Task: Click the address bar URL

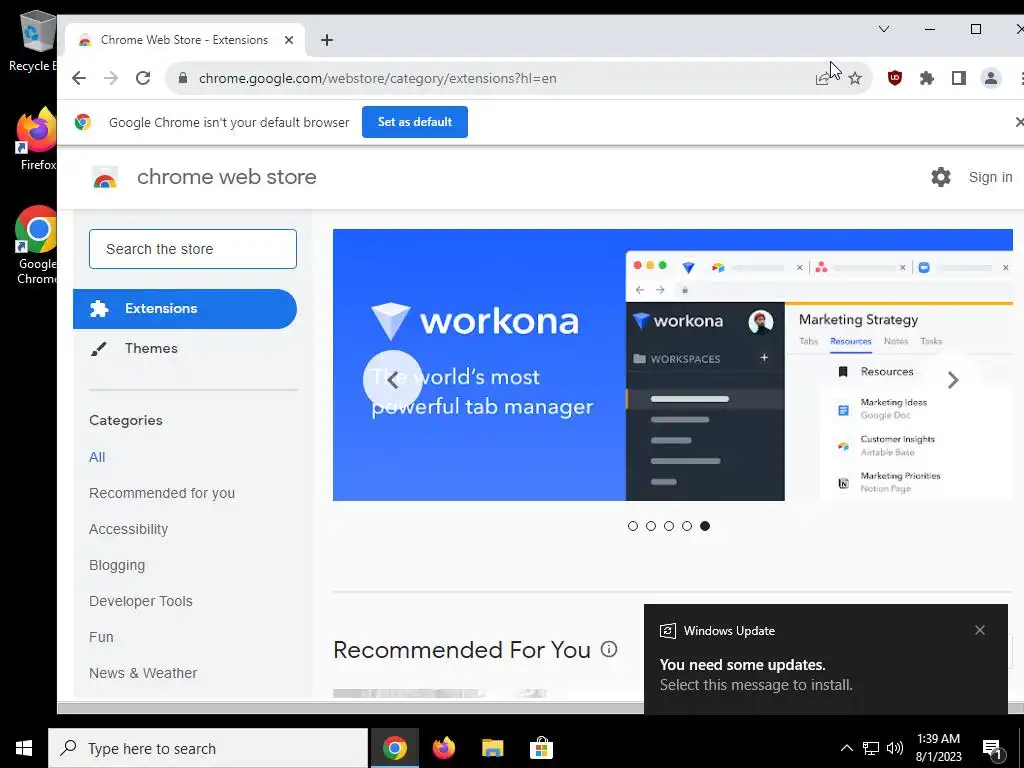Action: 377,78
